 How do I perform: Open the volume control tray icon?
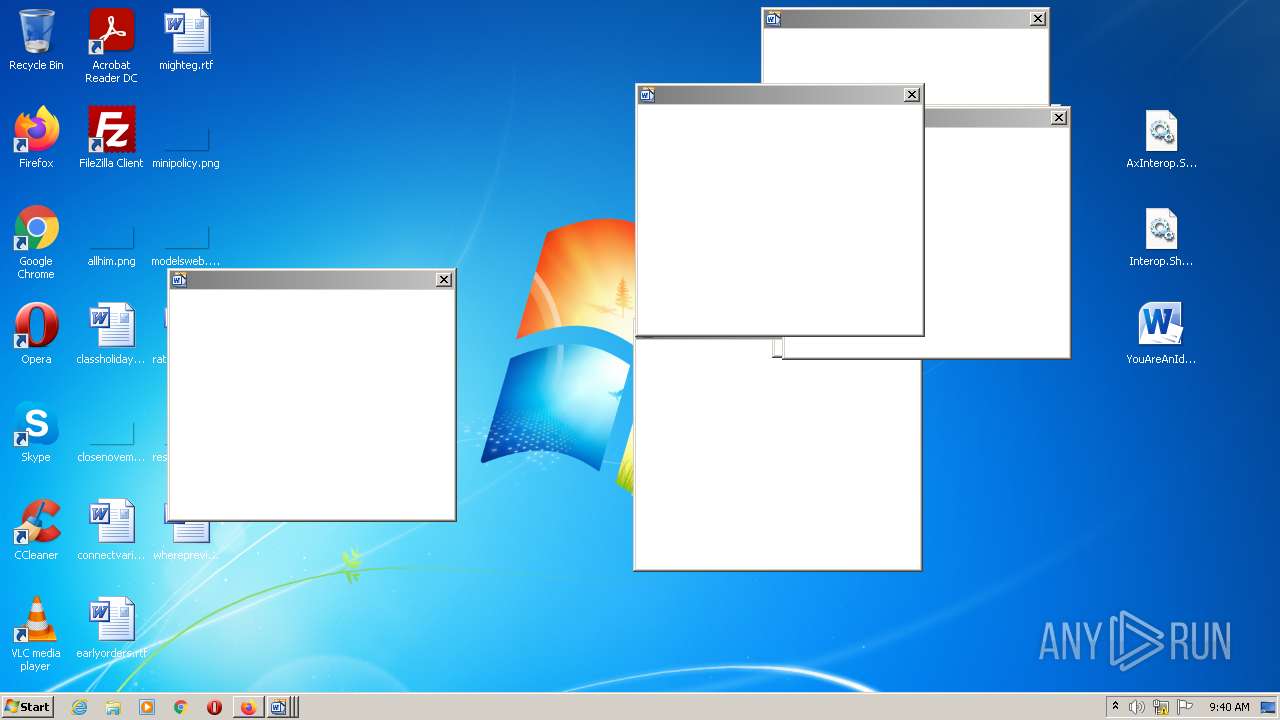(x=1137, y=707)
